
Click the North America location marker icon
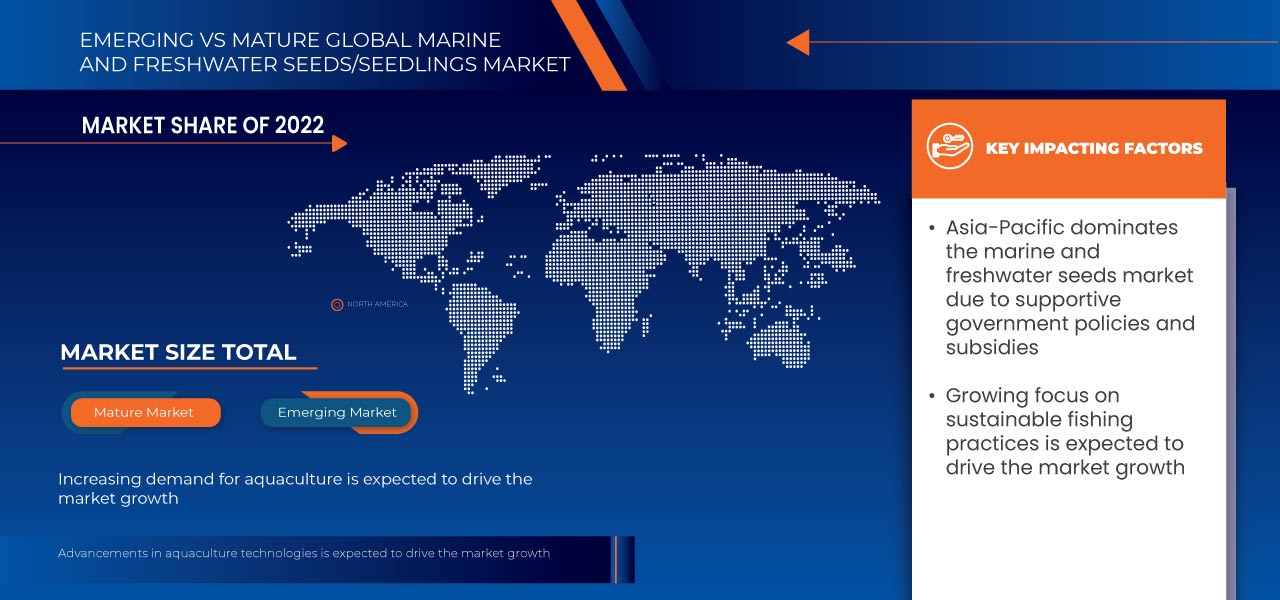pyautogui.click(x=337, y=304)
